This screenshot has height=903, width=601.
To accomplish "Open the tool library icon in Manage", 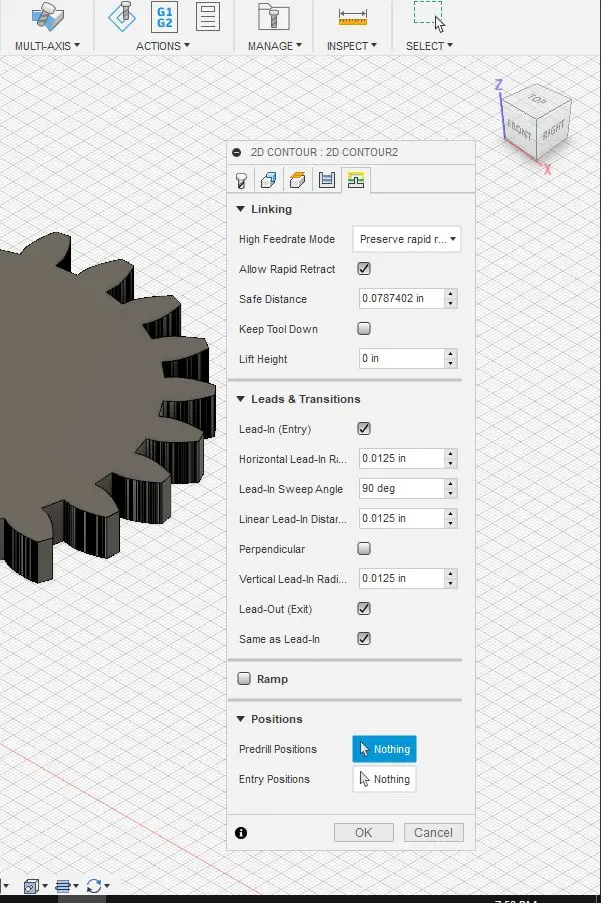I will 273,17.
